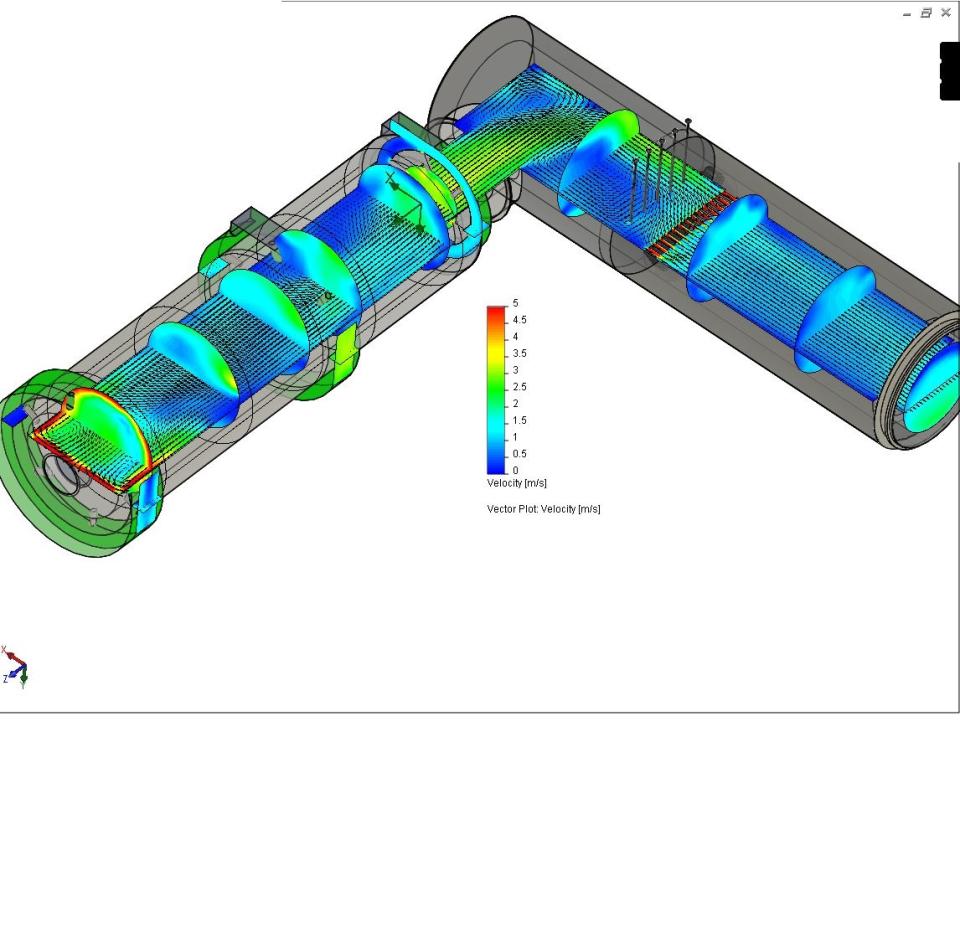Close the flow simulation viewport
The height and width of the screenshot is (933, 960).
[945, 13]
